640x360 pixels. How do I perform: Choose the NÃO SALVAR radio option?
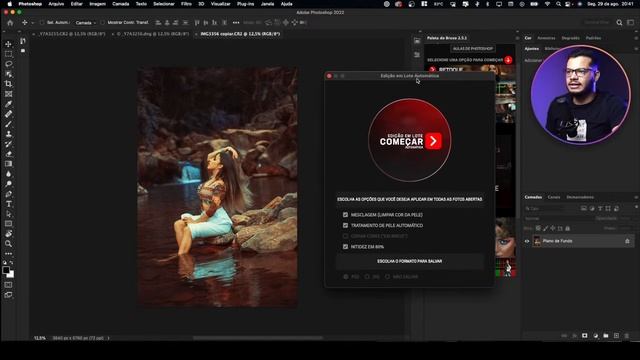387,277
